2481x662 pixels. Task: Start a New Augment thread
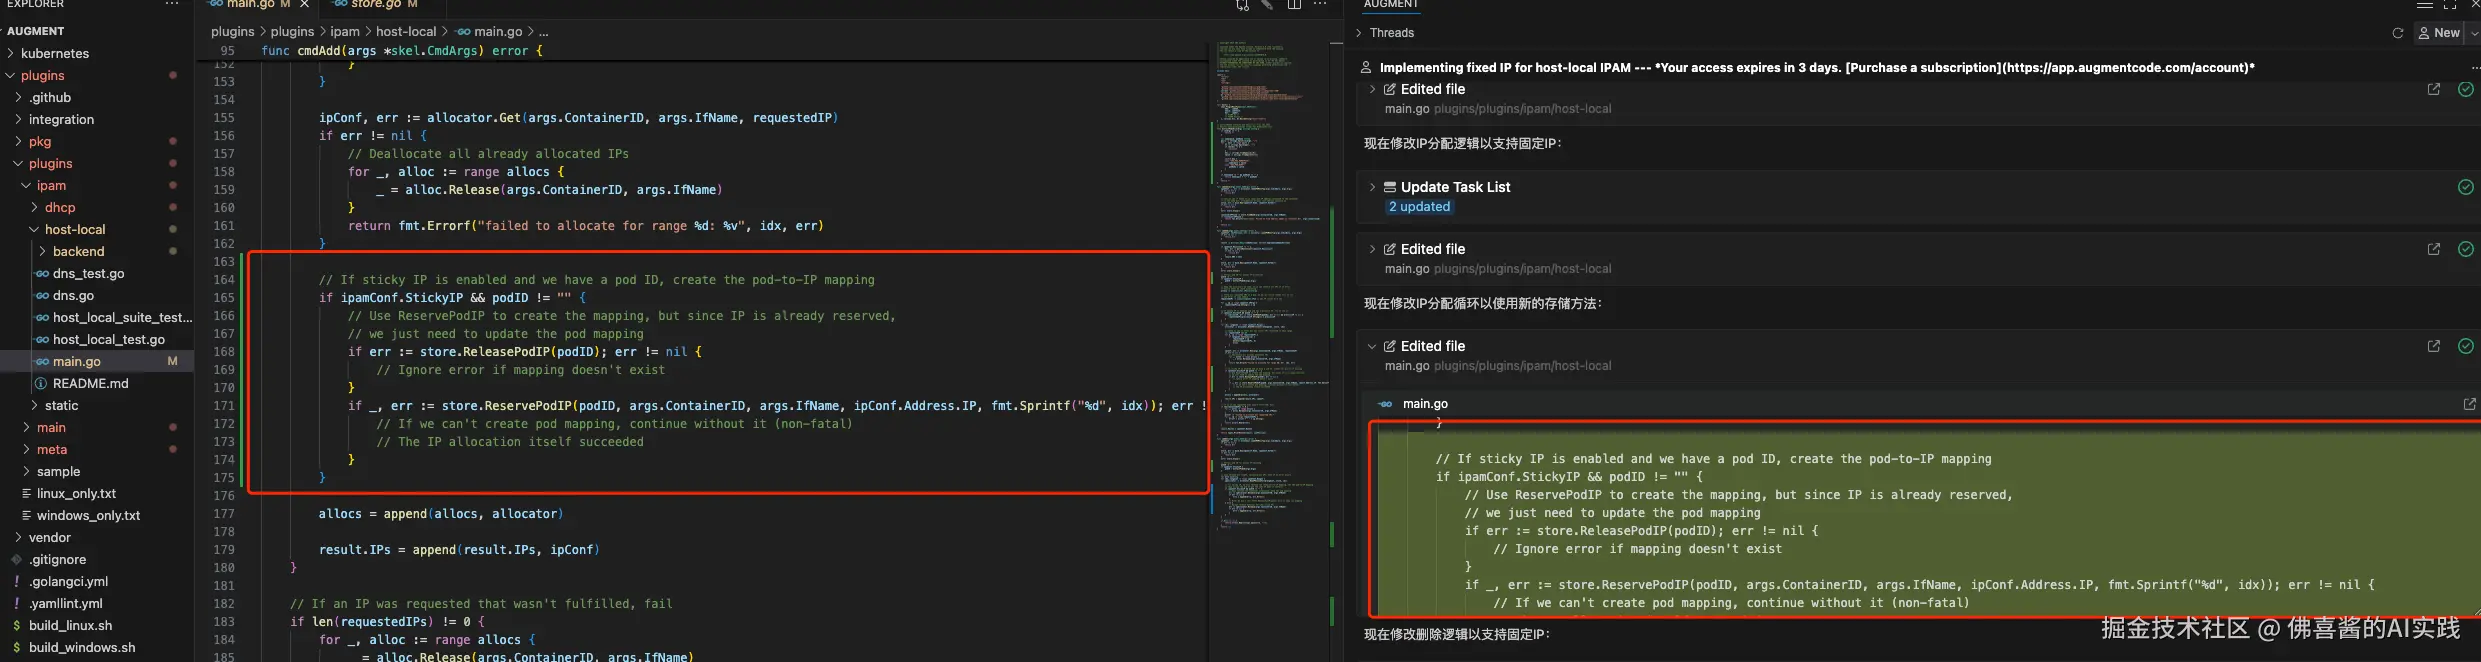(2439, 33)
